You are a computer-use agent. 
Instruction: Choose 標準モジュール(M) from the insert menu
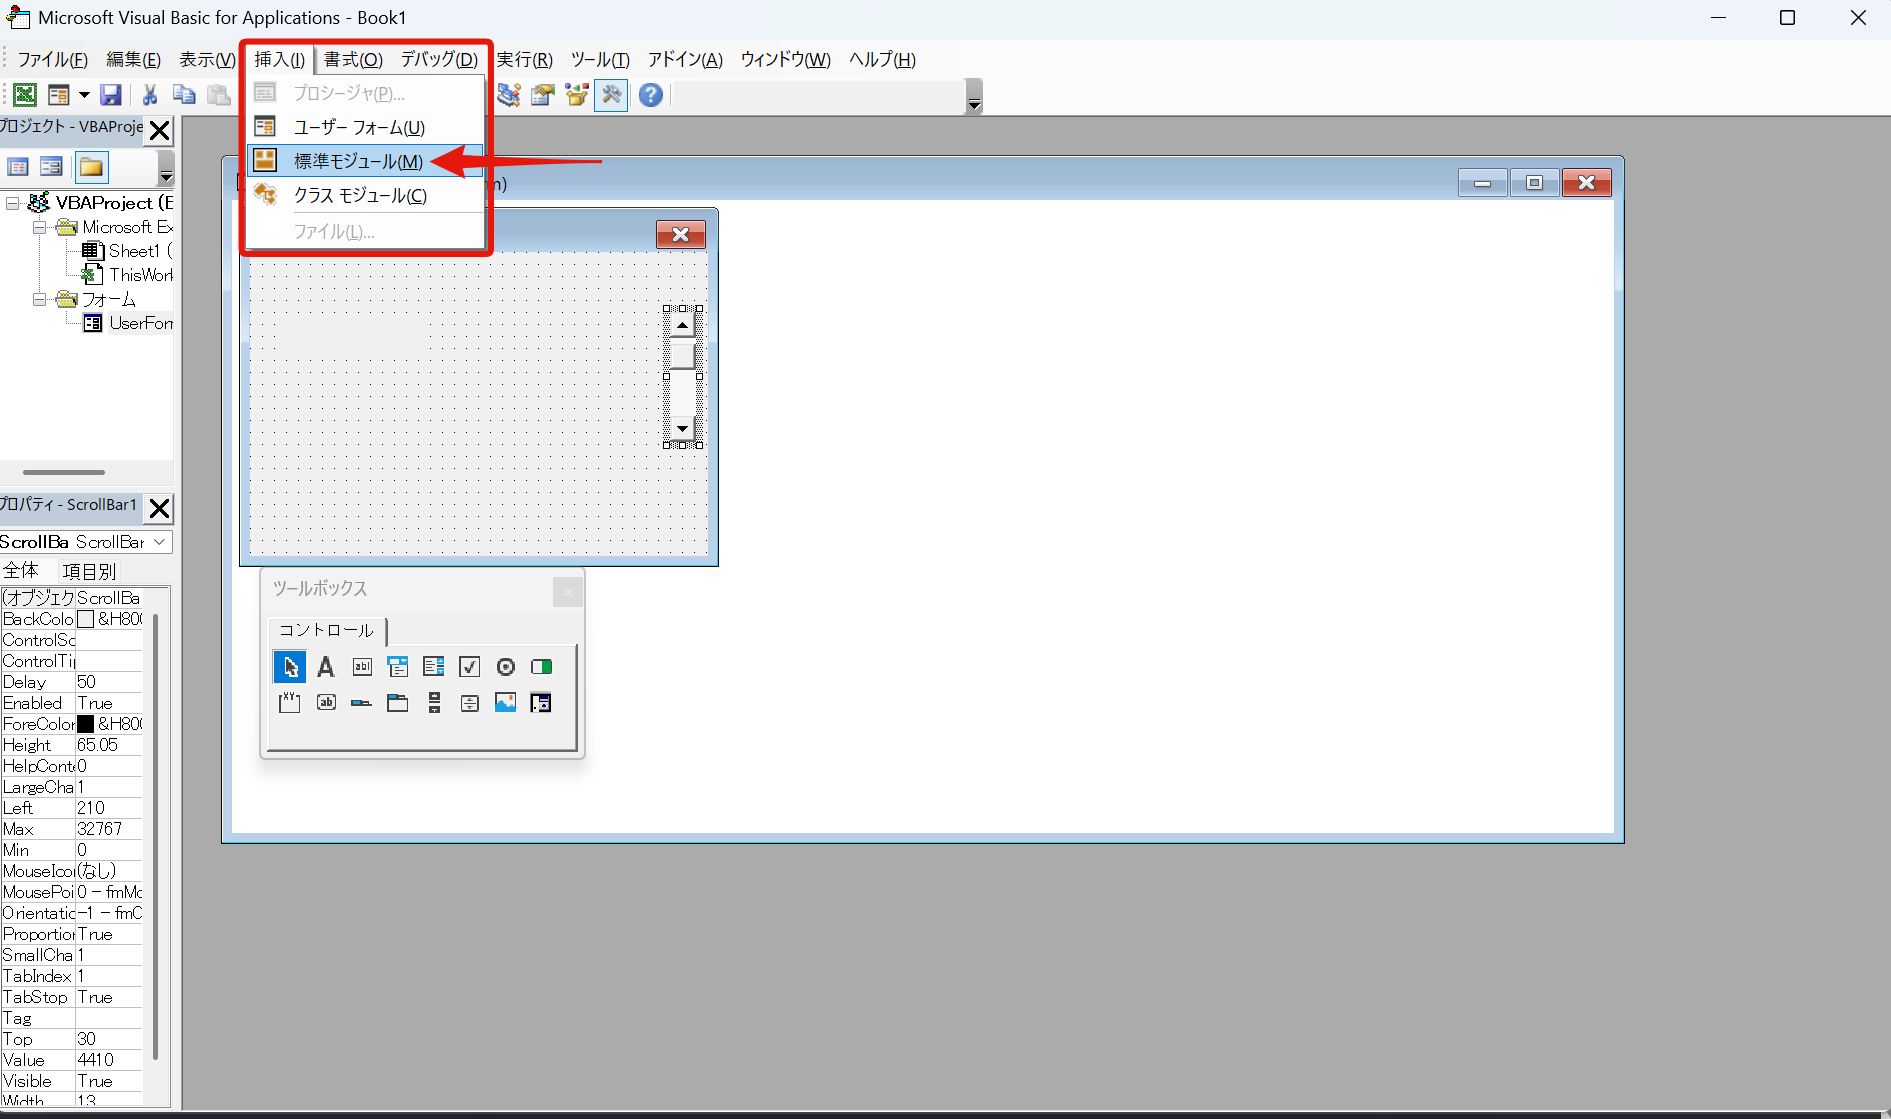(x=357, y=161)
